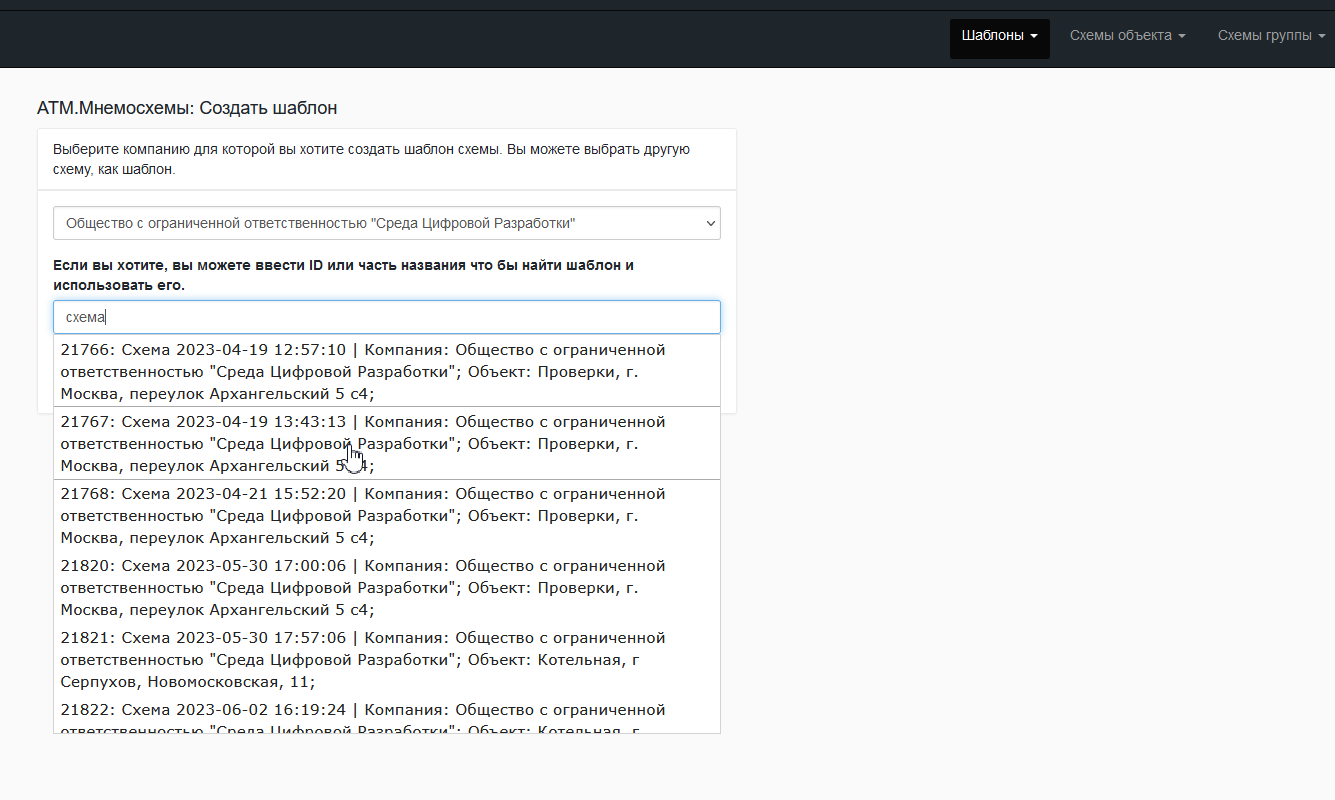The image size is (1335, 800).
Task: Click the caret arrow beside Шаблоны
Action: click(1034, 37)
